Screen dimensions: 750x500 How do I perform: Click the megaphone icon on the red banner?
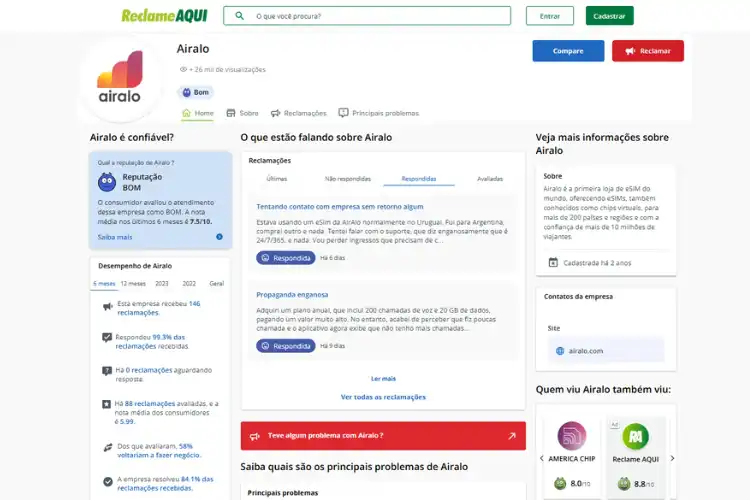(255, 436)
